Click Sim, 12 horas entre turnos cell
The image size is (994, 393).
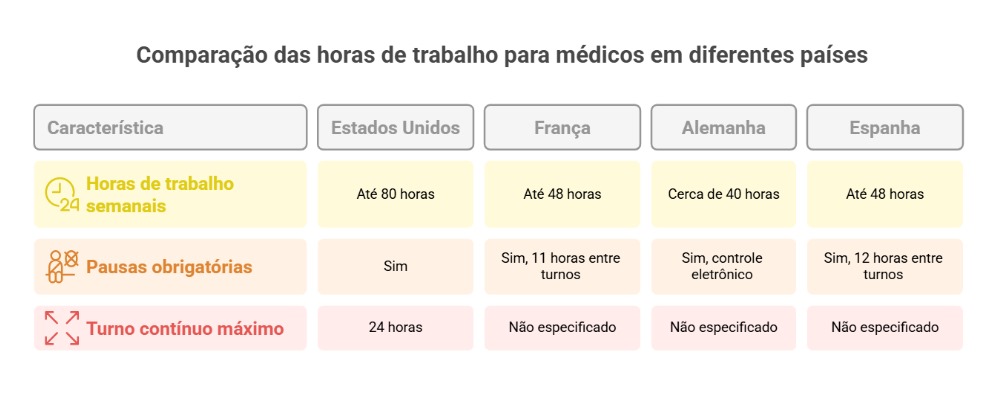tap(884, 266)
